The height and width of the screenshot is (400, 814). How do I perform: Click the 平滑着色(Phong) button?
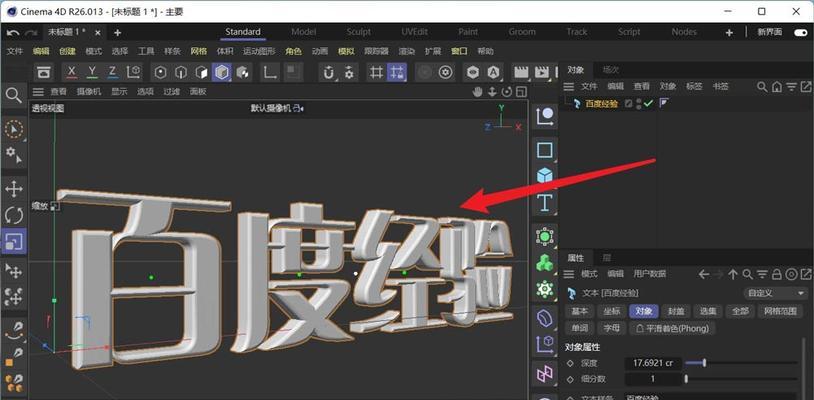point(672,328)
